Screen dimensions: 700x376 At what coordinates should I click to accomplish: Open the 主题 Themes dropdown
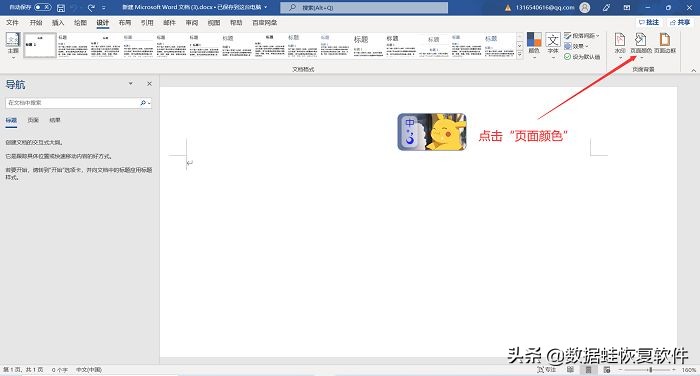(x=13, y=45)
